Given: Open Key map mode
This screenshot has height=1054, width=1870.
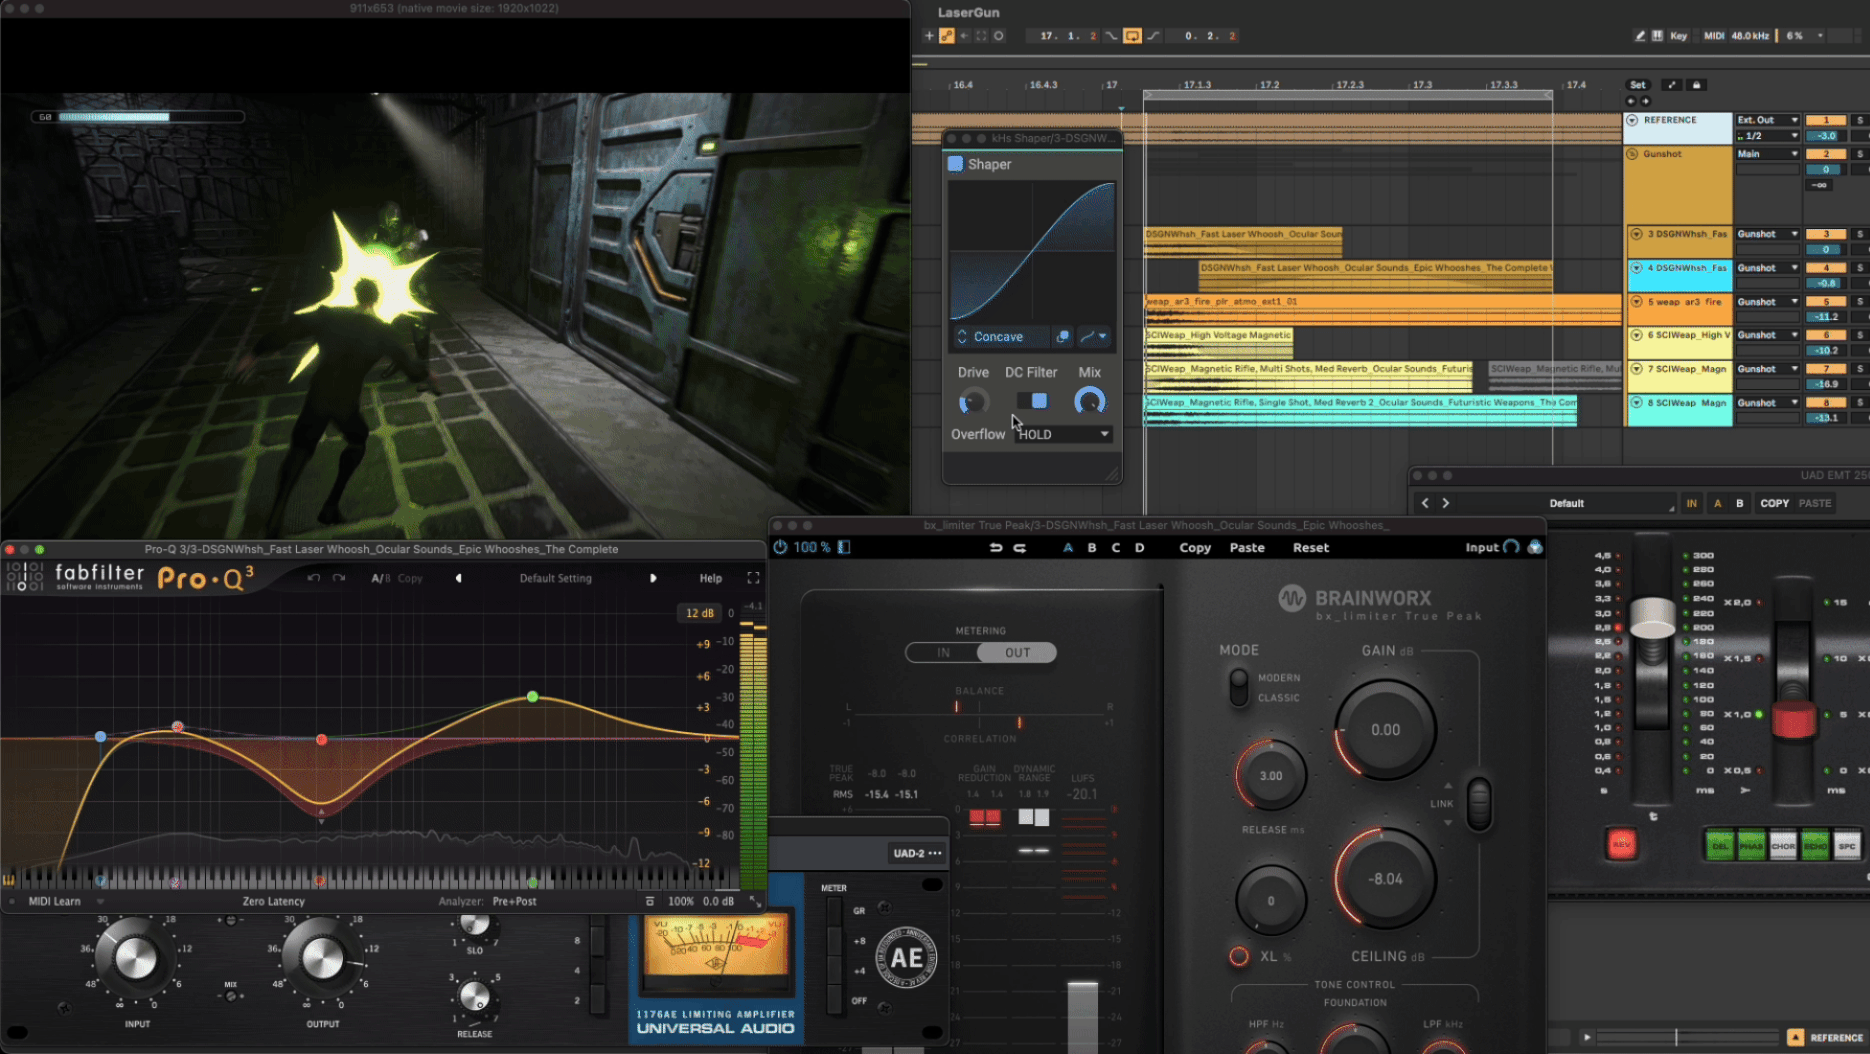Looking at the screenshot, I should tap(1679, 36).
